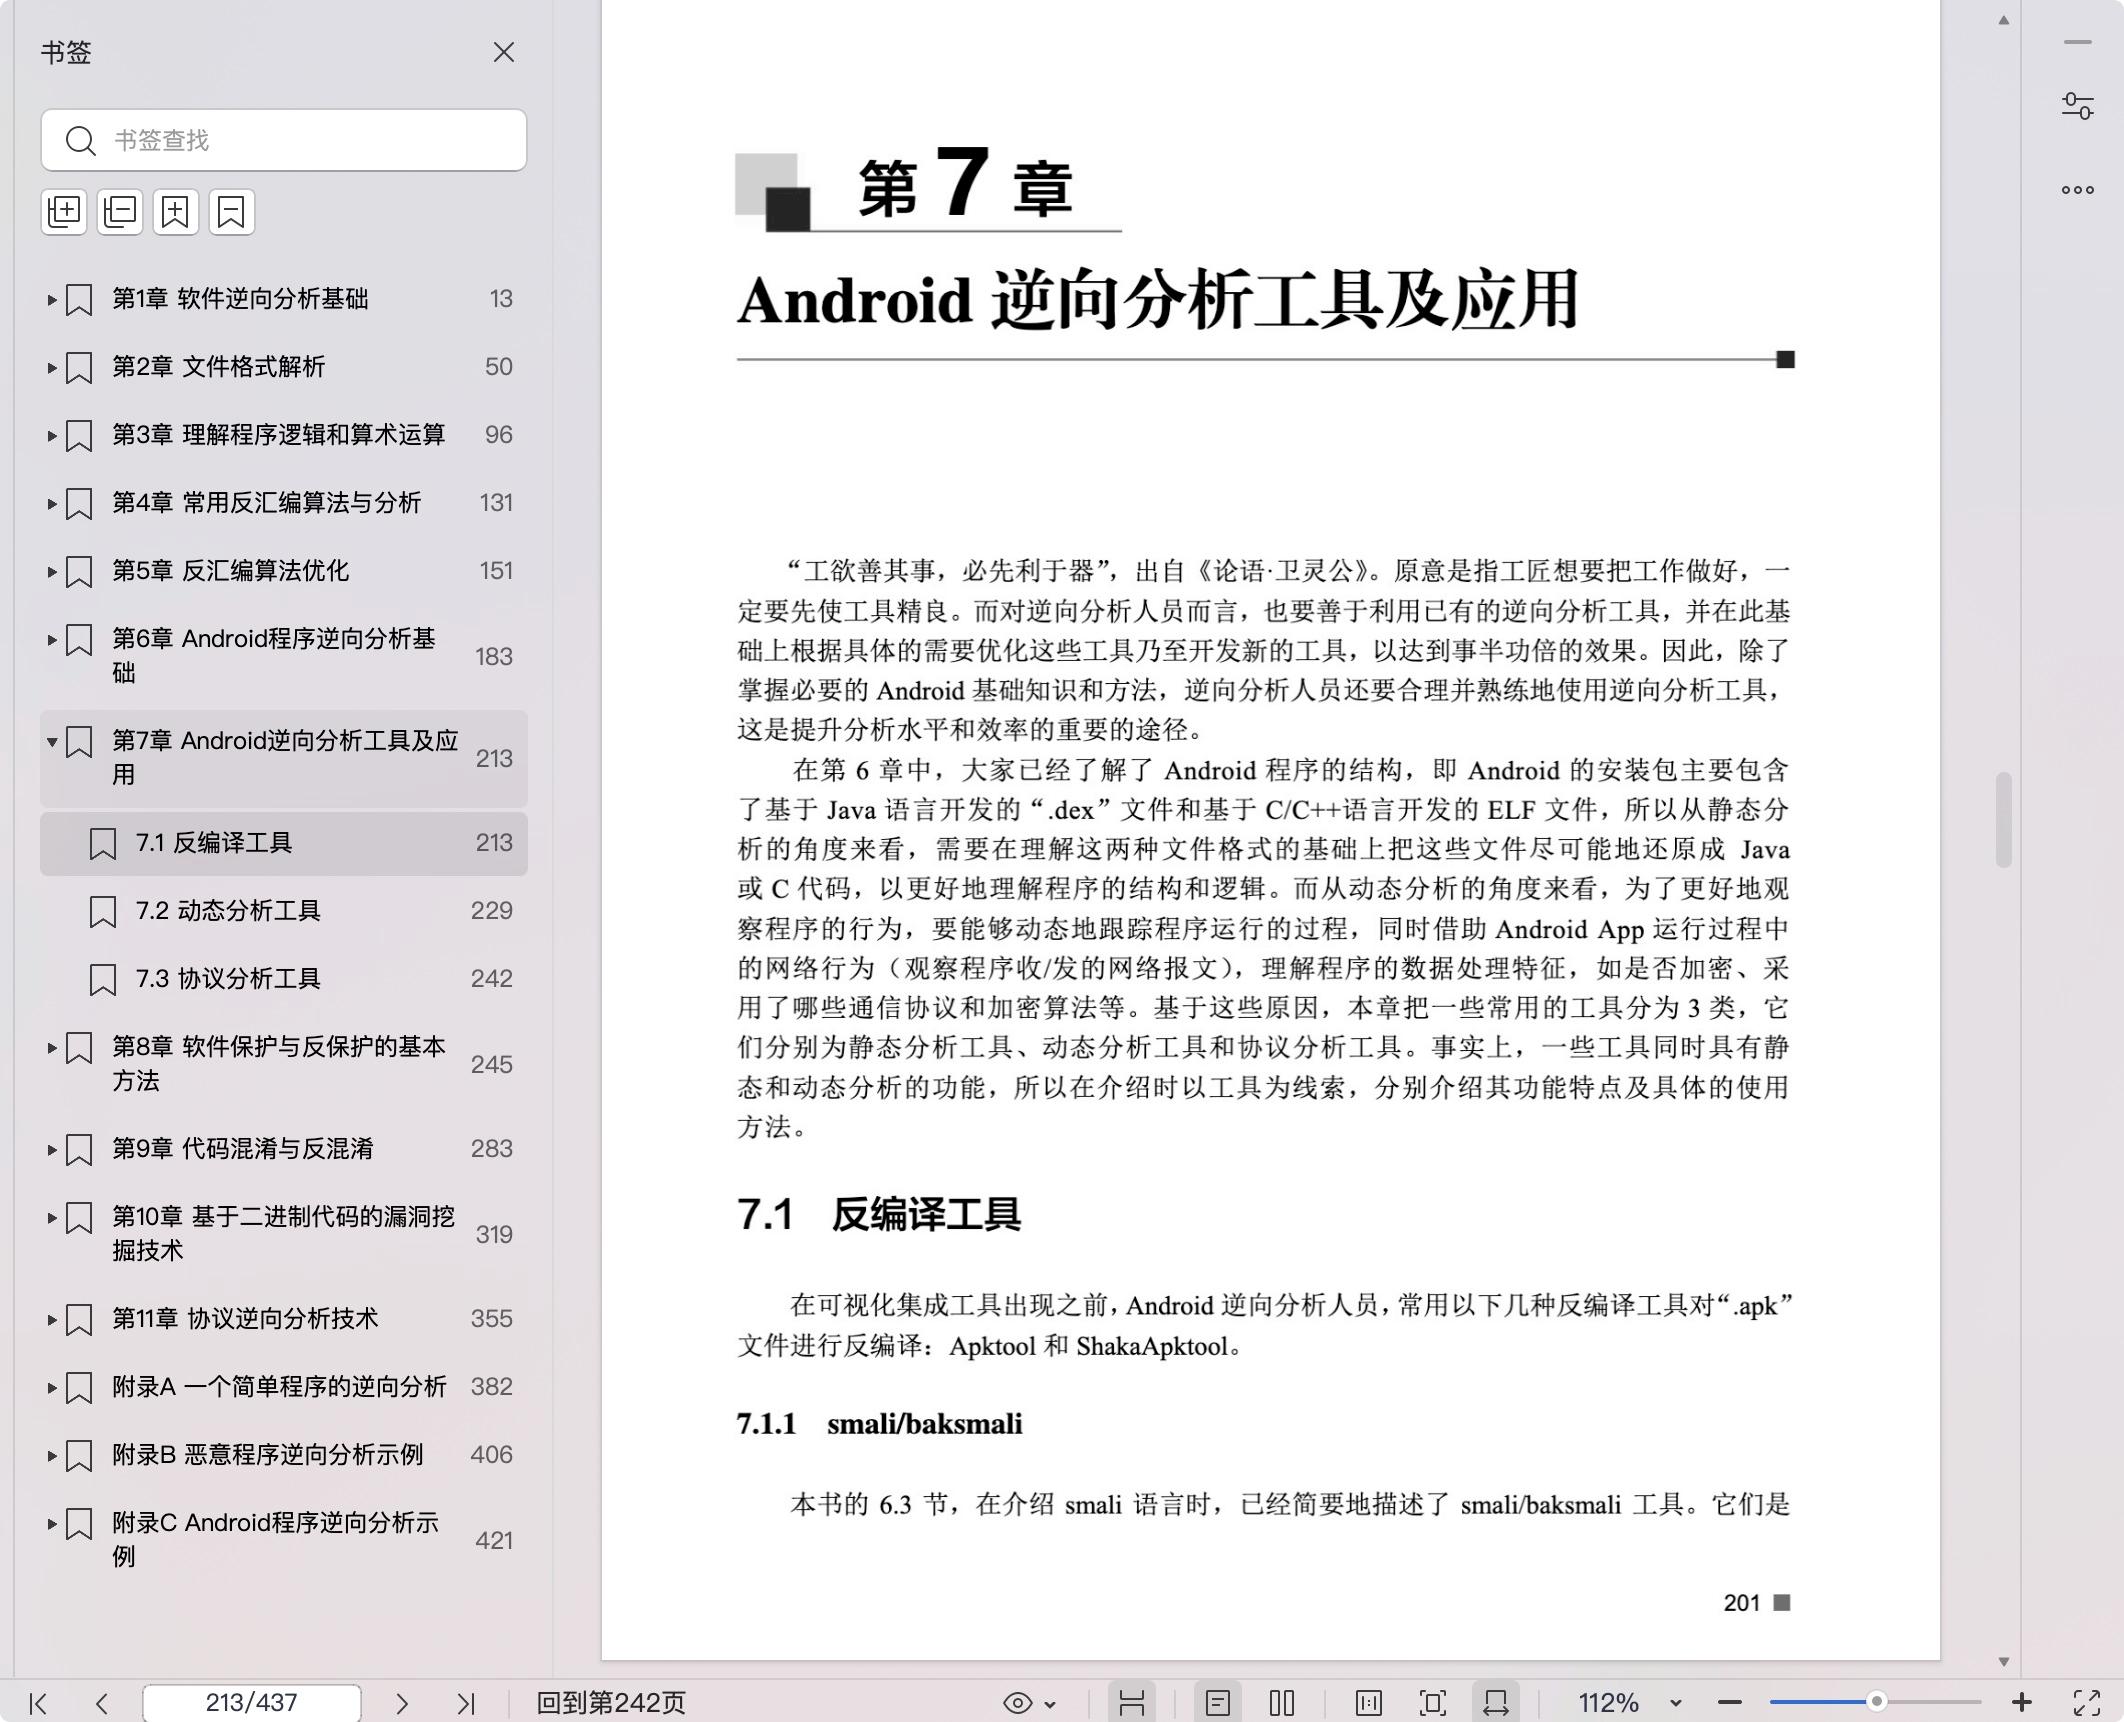This screenshot has width=2124, height=1722.
Task: Open the eye mode dropdown arrow
Action: coord(1051,1704)
